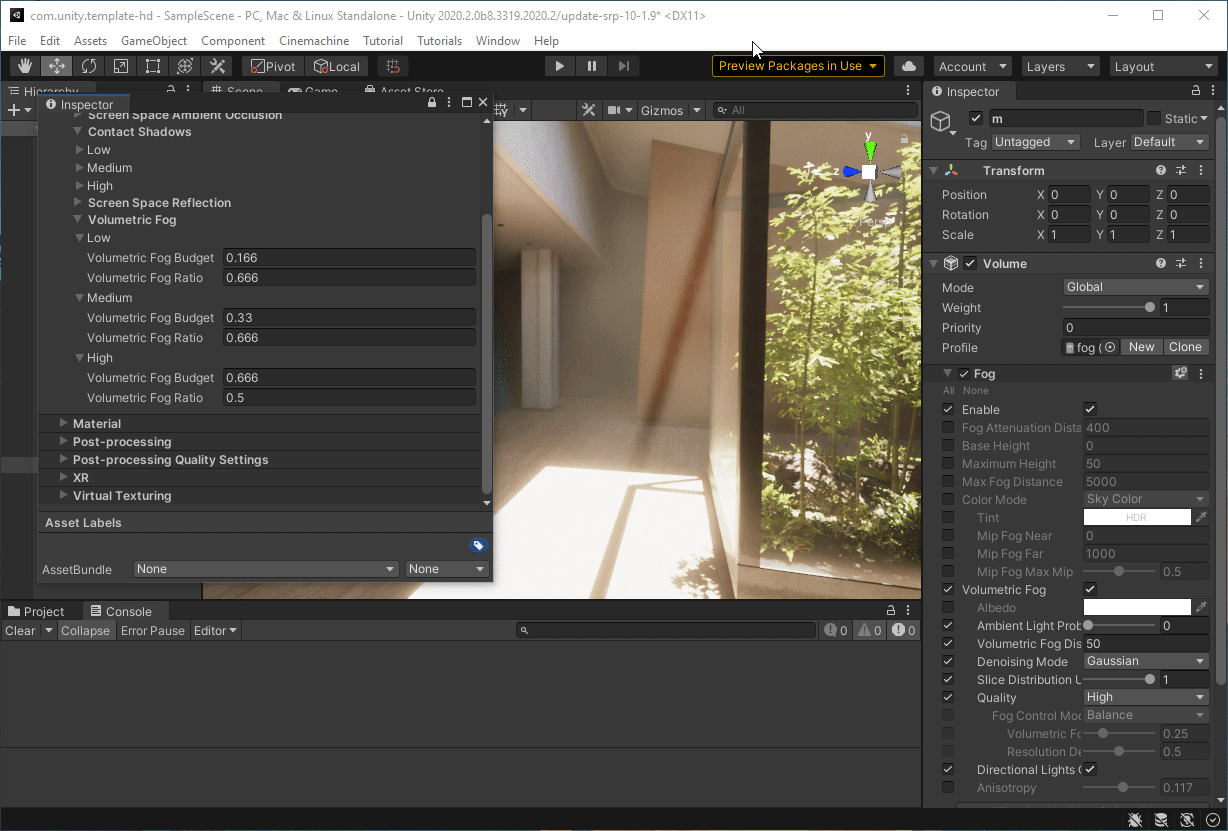The height and width of the screenshot is (831, 1228).
Task: Open profile object picker circle icon
Action: click(1110, 348)
